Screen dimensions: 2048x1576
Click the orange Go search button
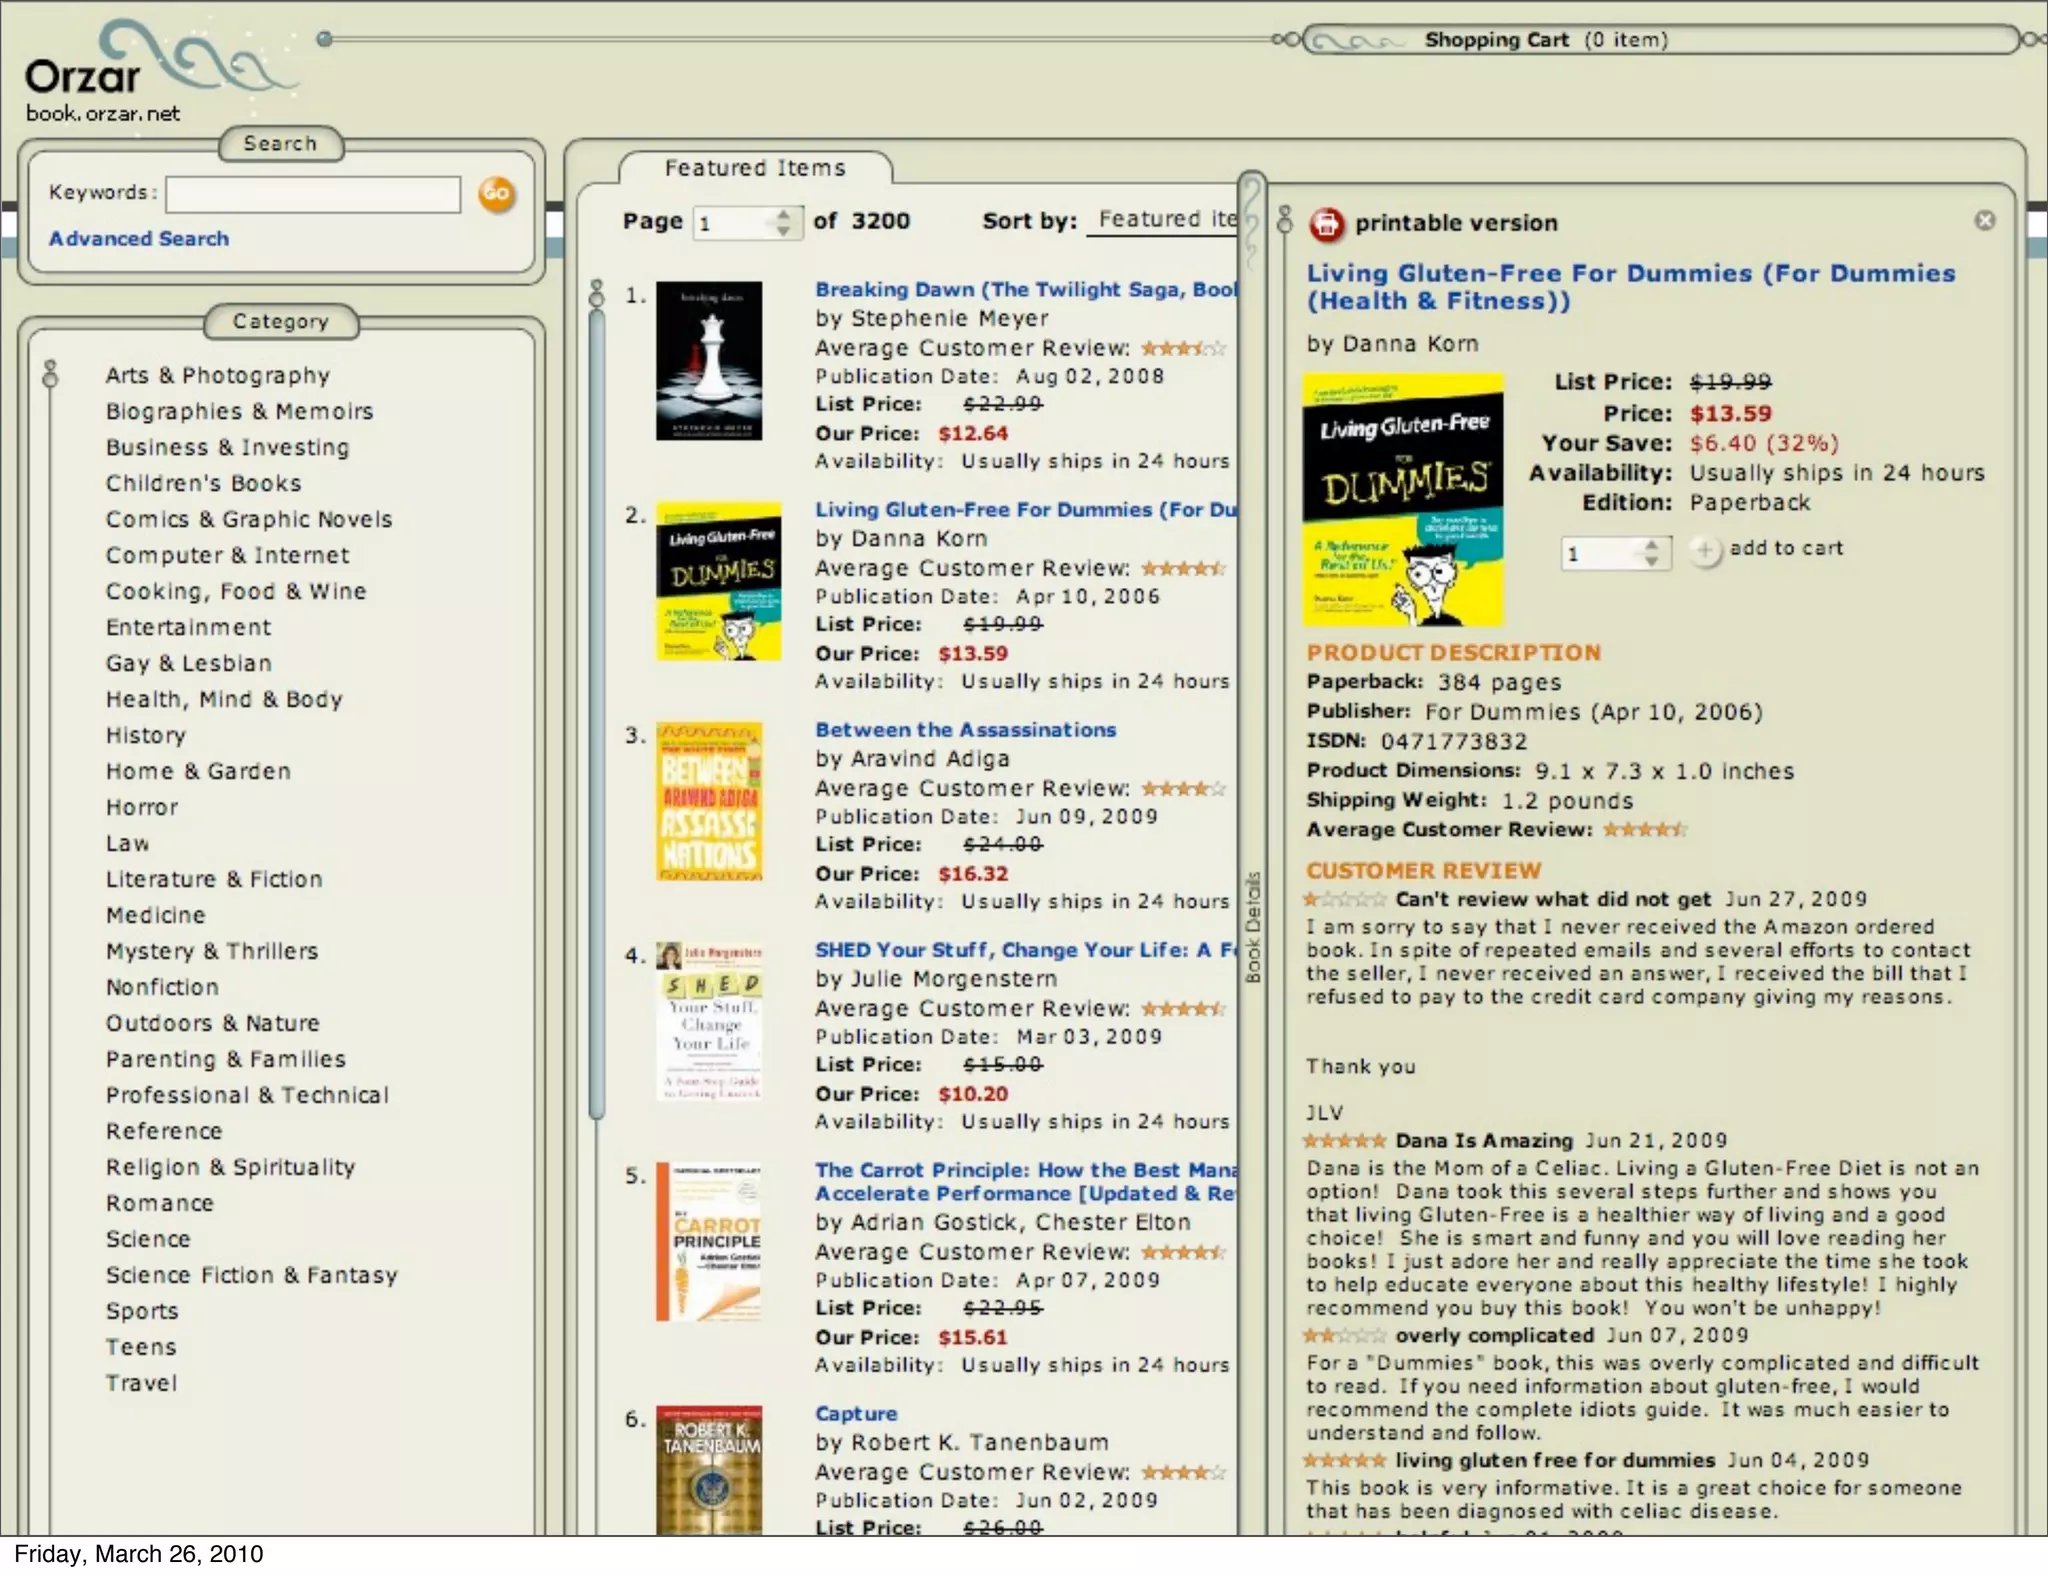[x=496, y=193]
